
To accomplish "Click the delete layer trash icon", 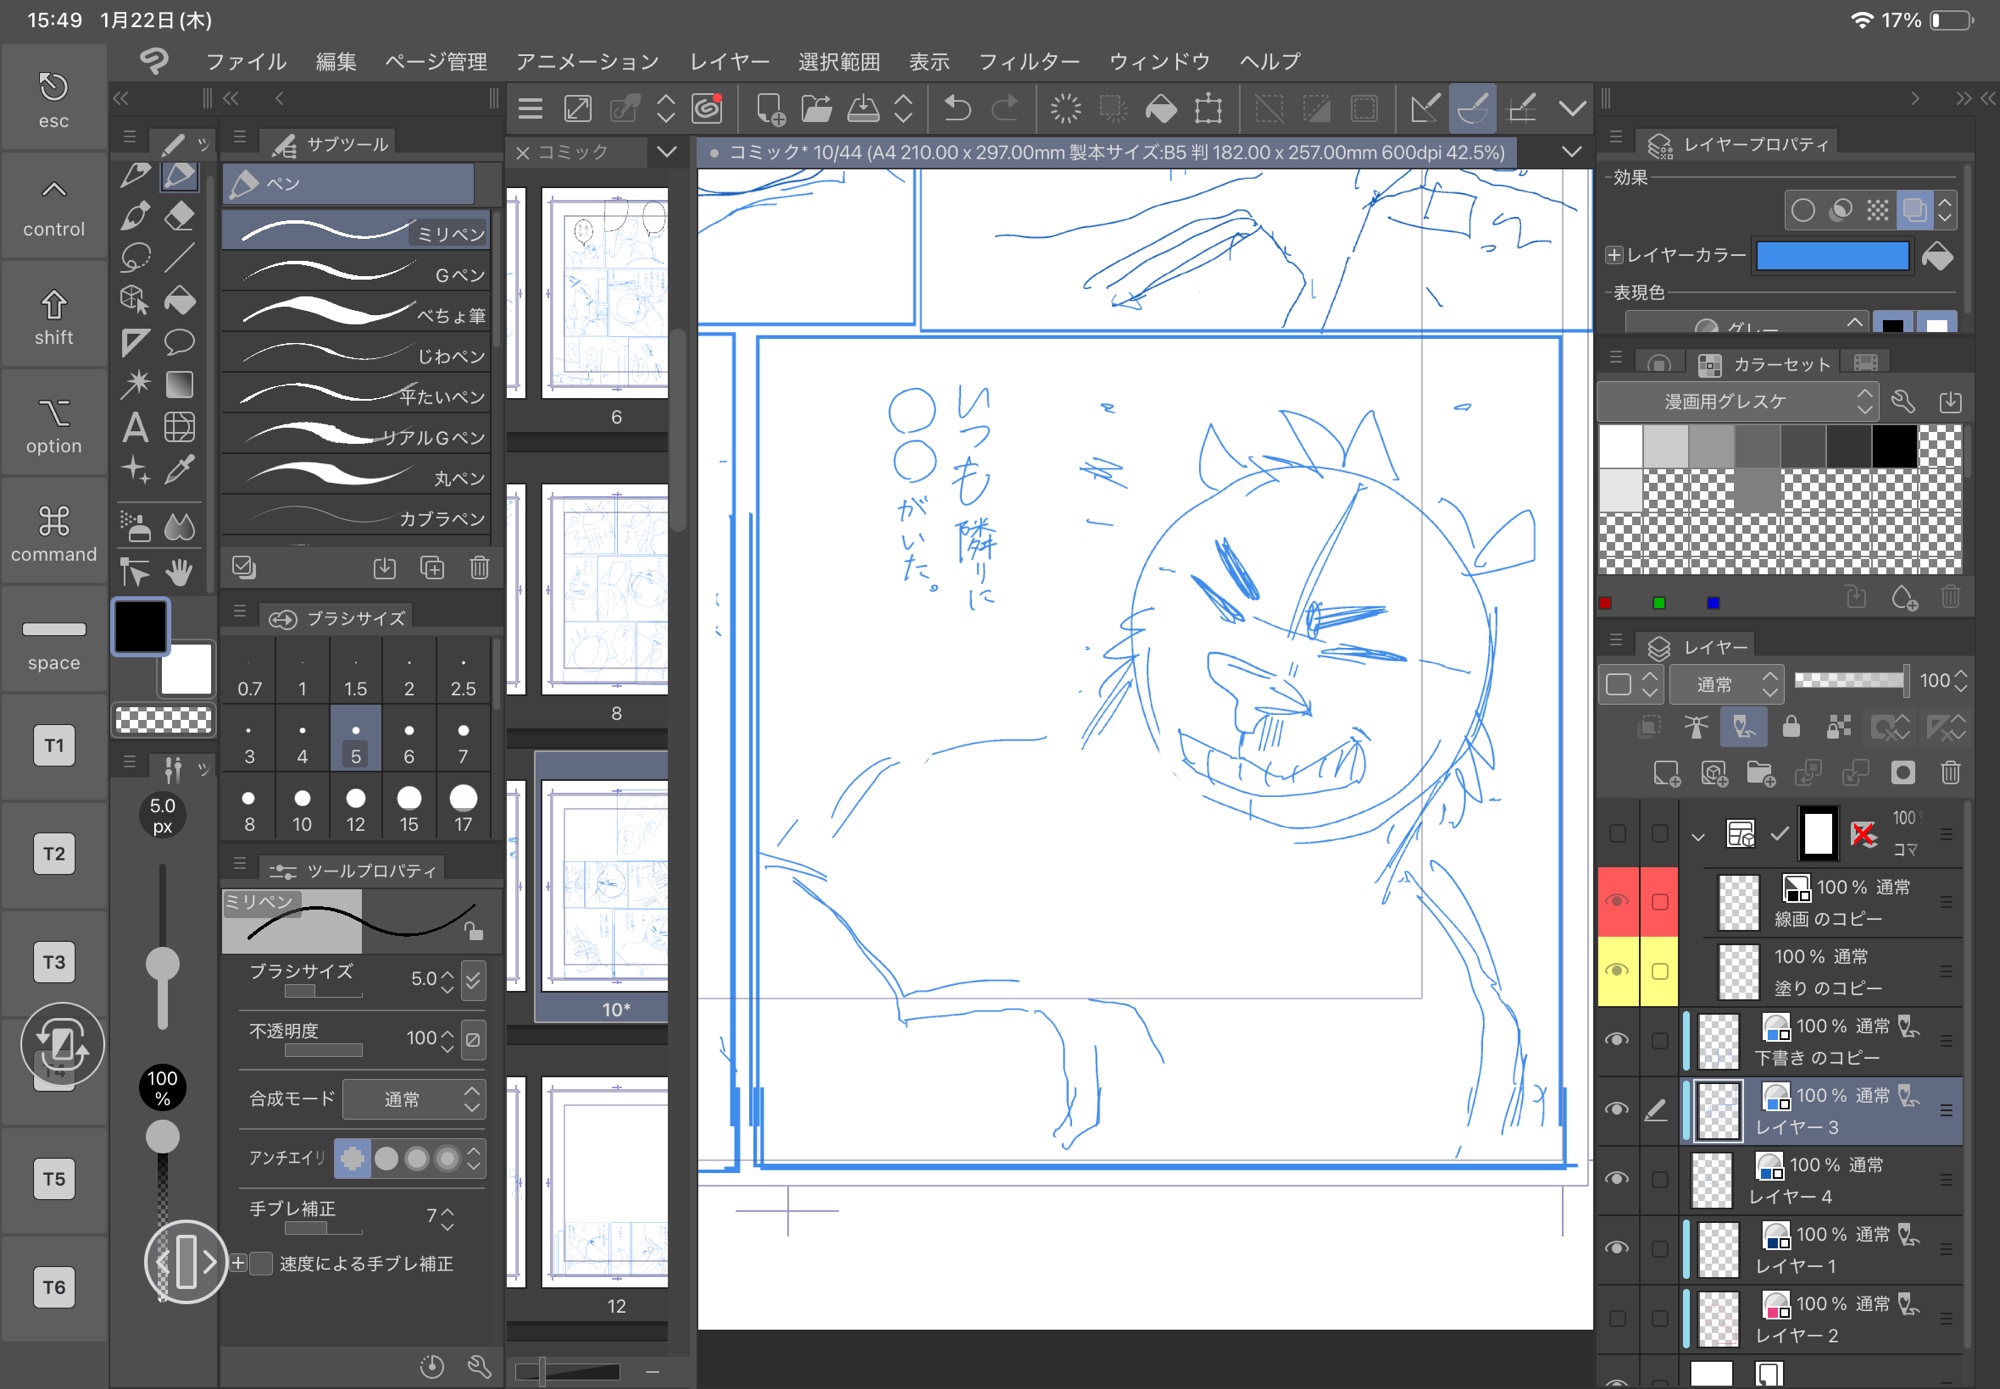I will (1950, 773).
